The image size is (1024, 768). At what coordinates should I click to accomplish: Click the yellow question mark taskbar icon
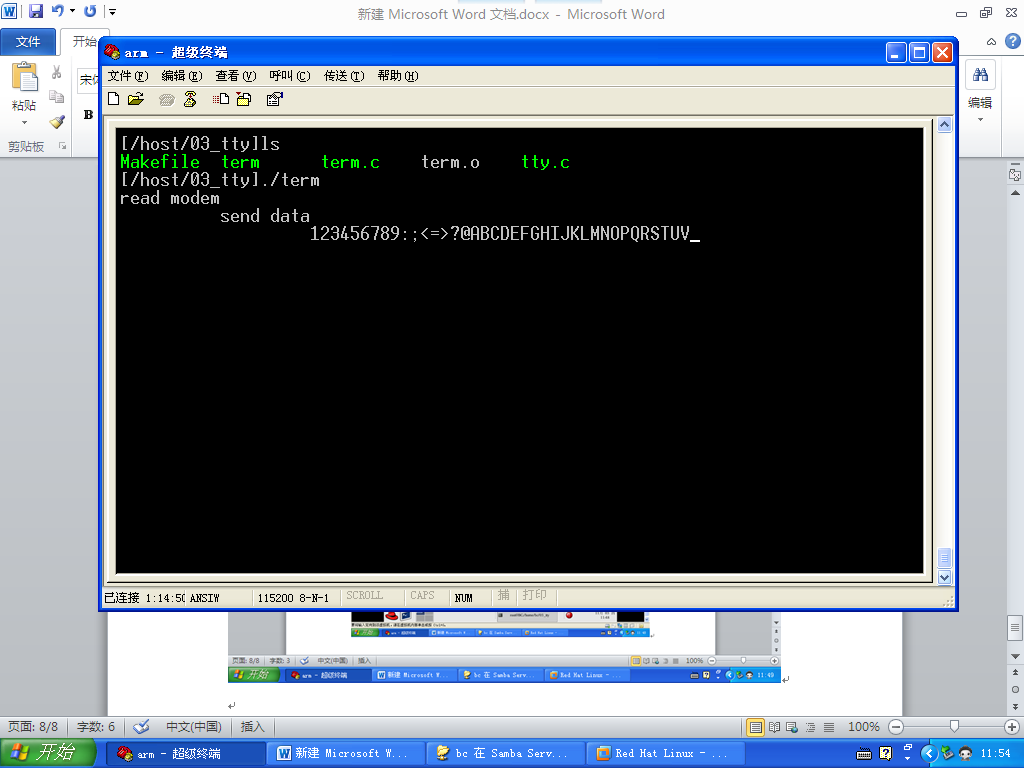coord(886,754)
